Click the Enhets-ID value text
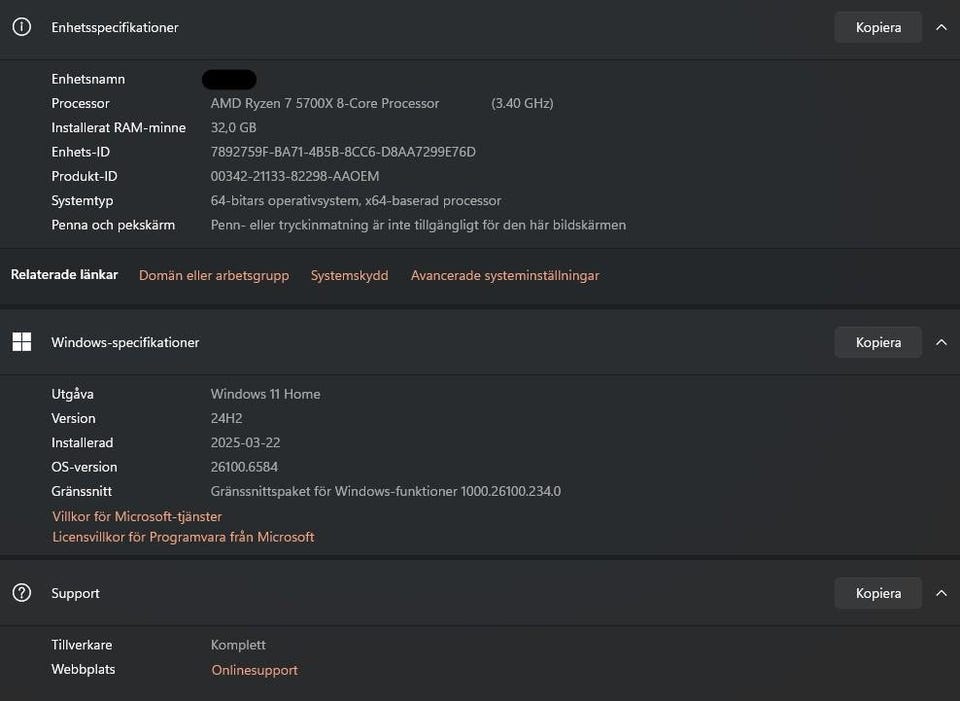960x701 pixels. [343, 152]
